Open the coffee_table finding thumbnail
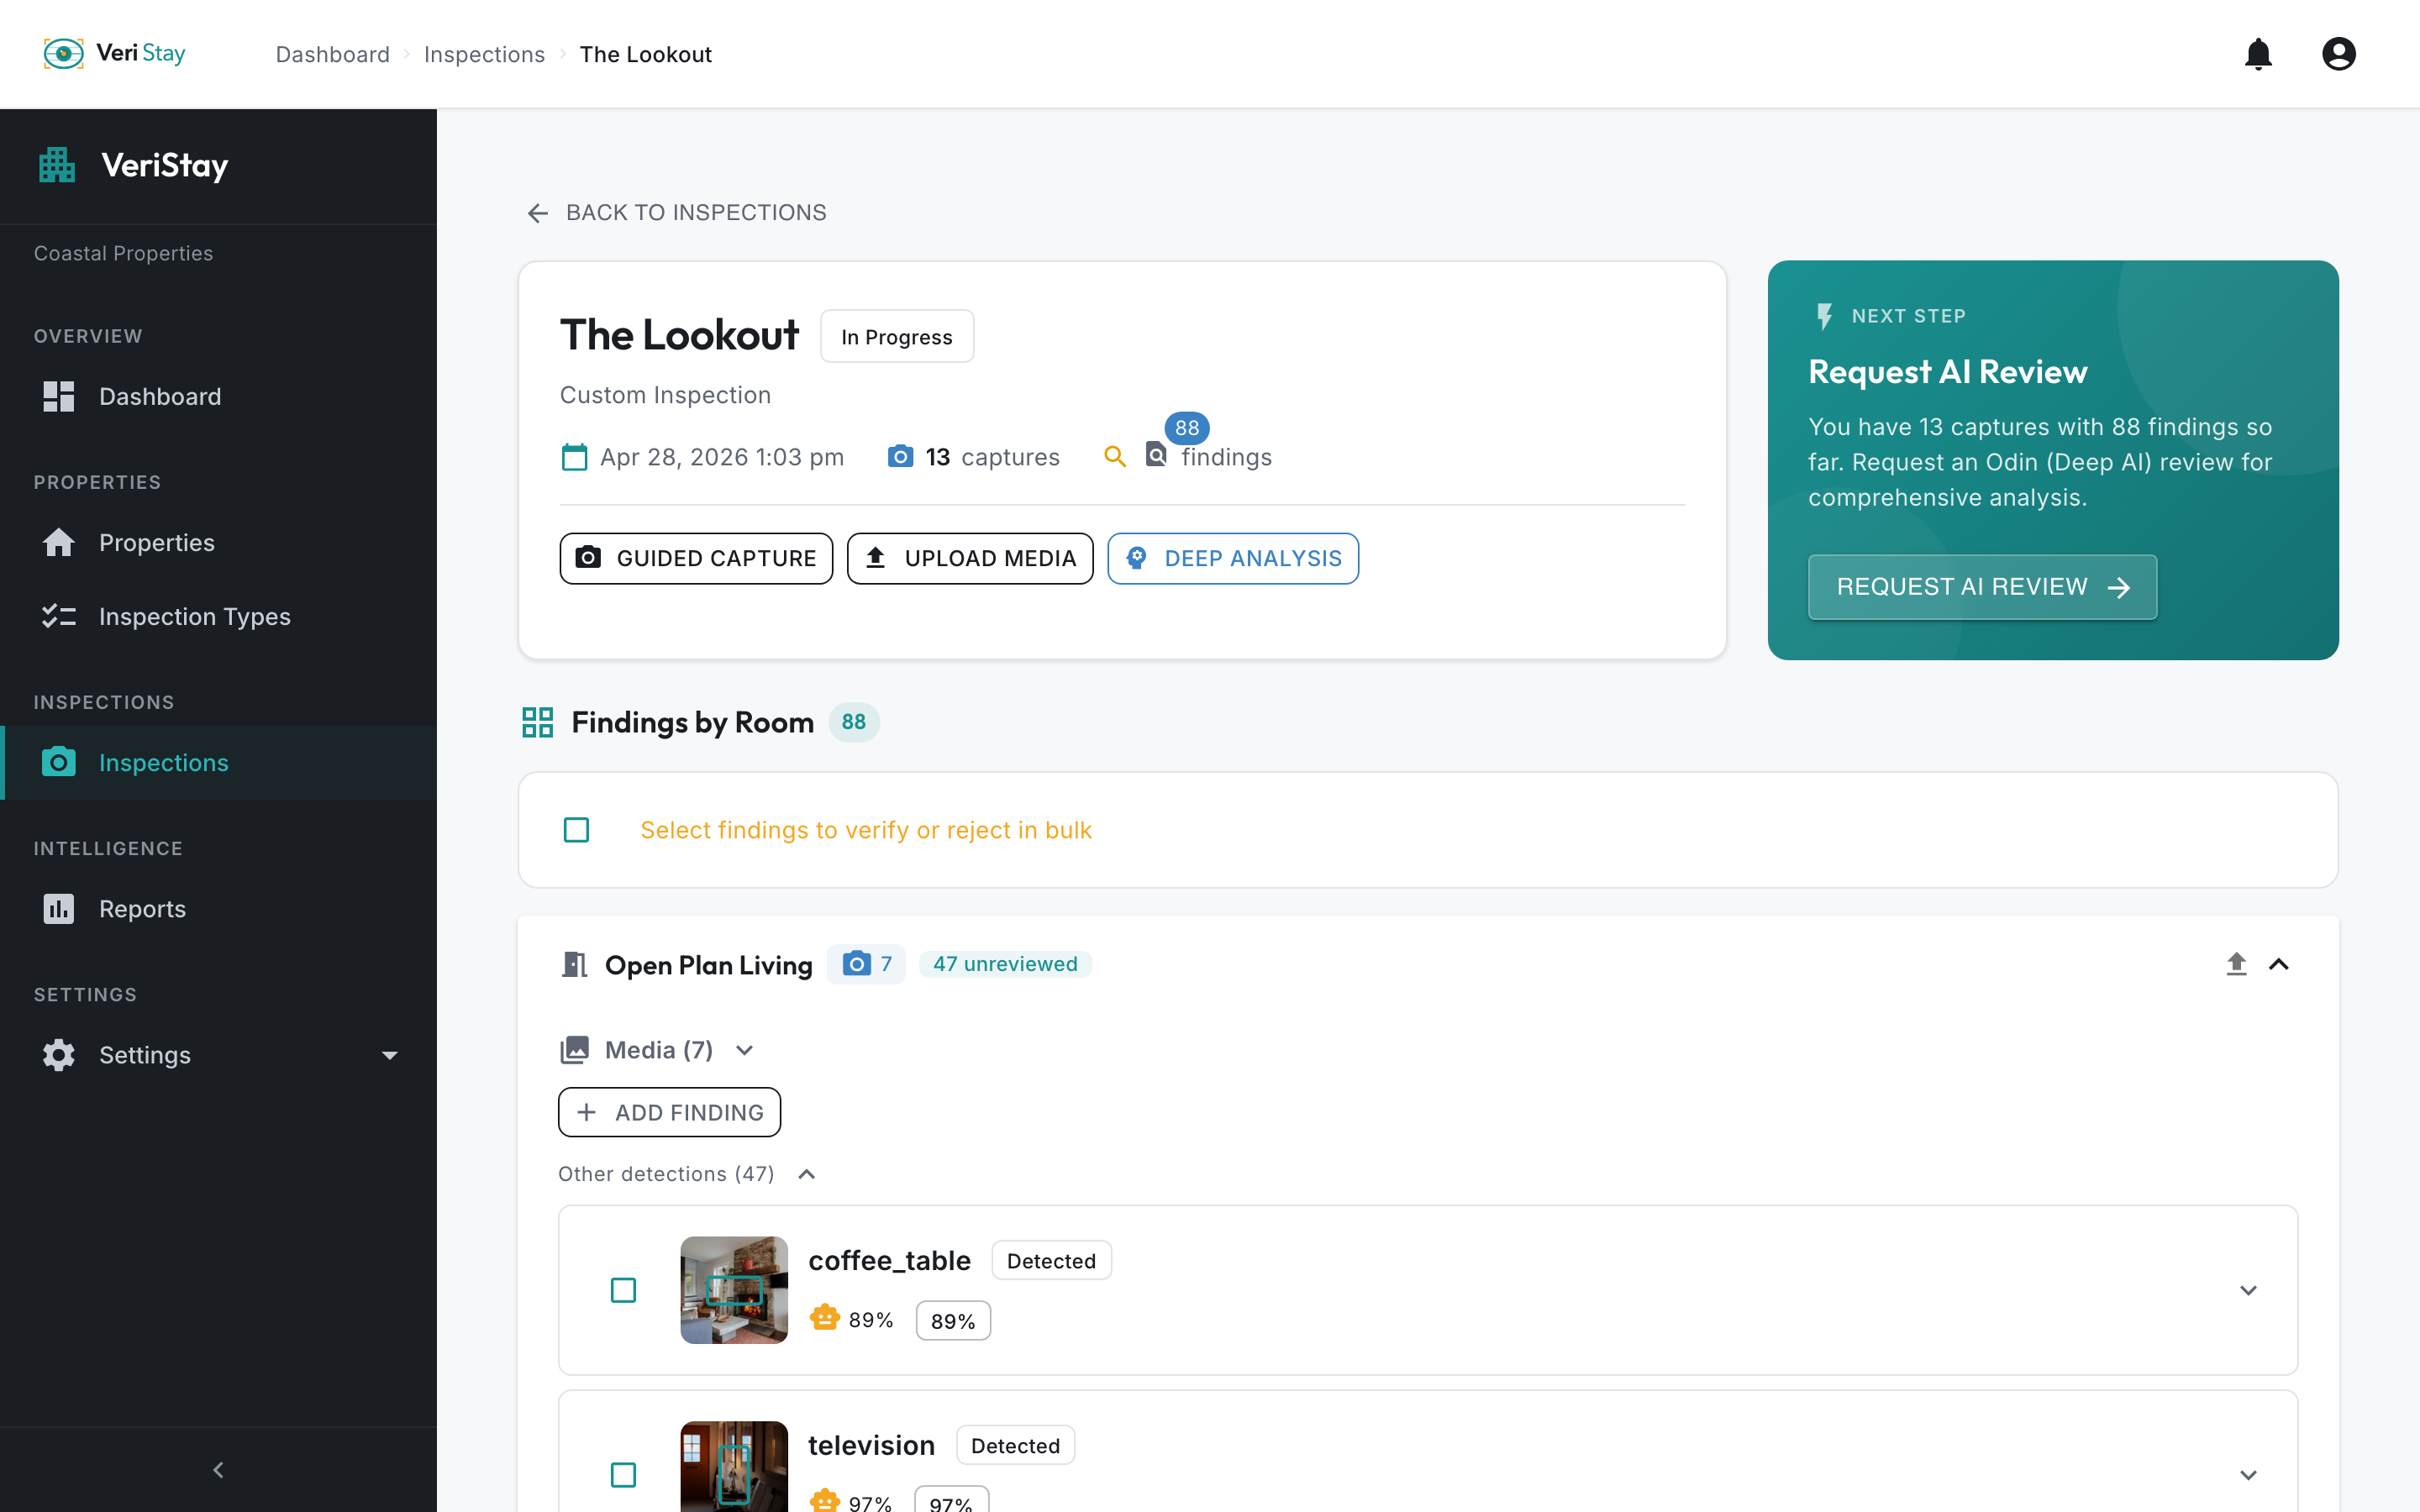The width and height of the screenshot is (2420, 1512). [734, 1290]
